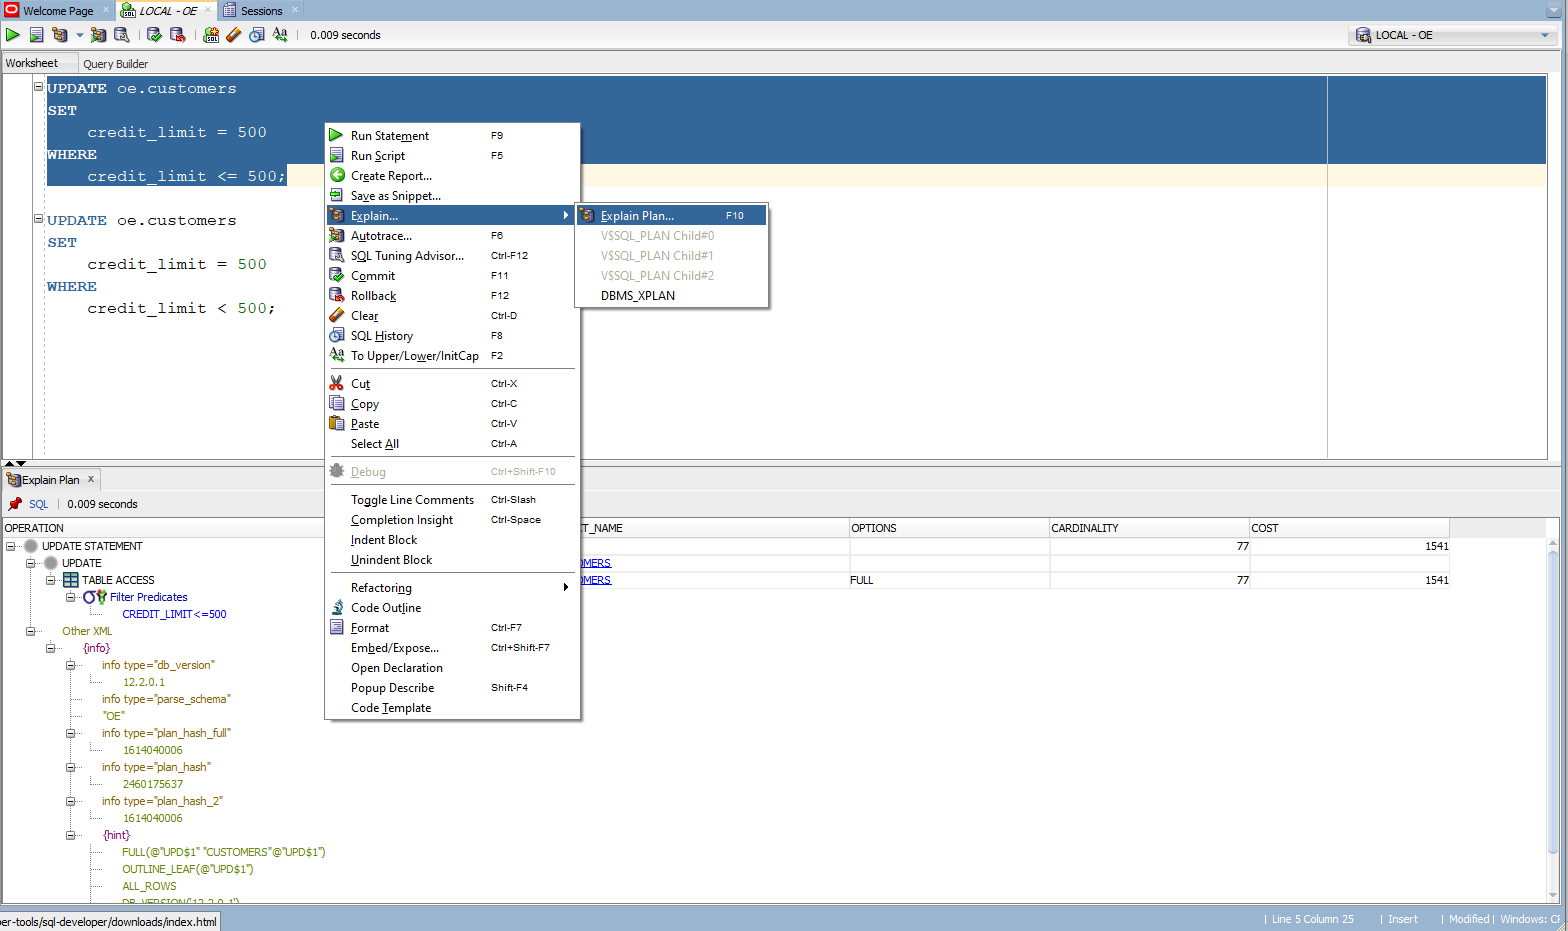The width and height of the screenshot is (1568, 931).
Task: Collapse the {info} tree node
Action: 50,648
